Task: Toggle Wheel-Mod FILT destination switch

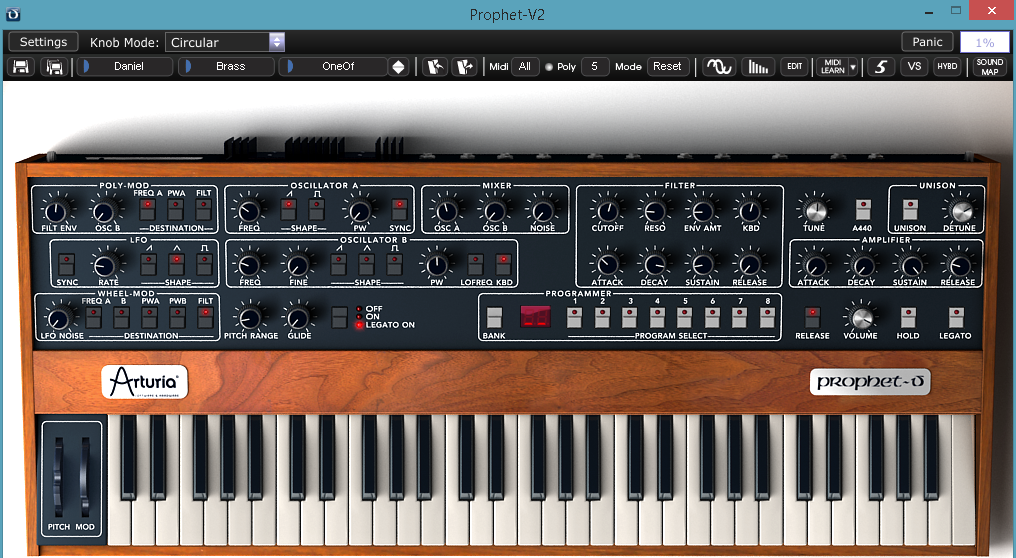Action: 205,317
